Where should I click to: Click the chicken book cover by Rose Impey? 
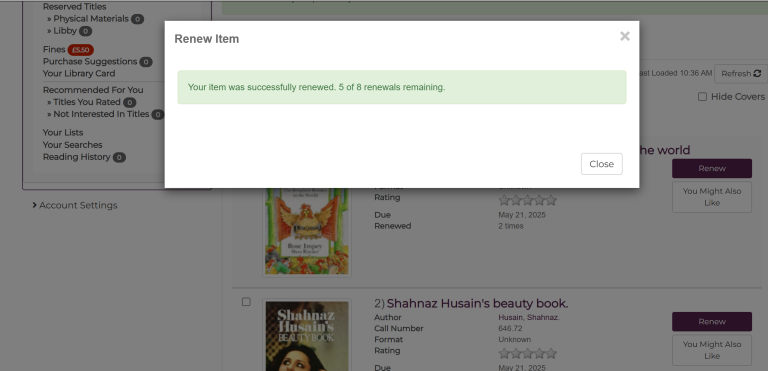[307, 230]
